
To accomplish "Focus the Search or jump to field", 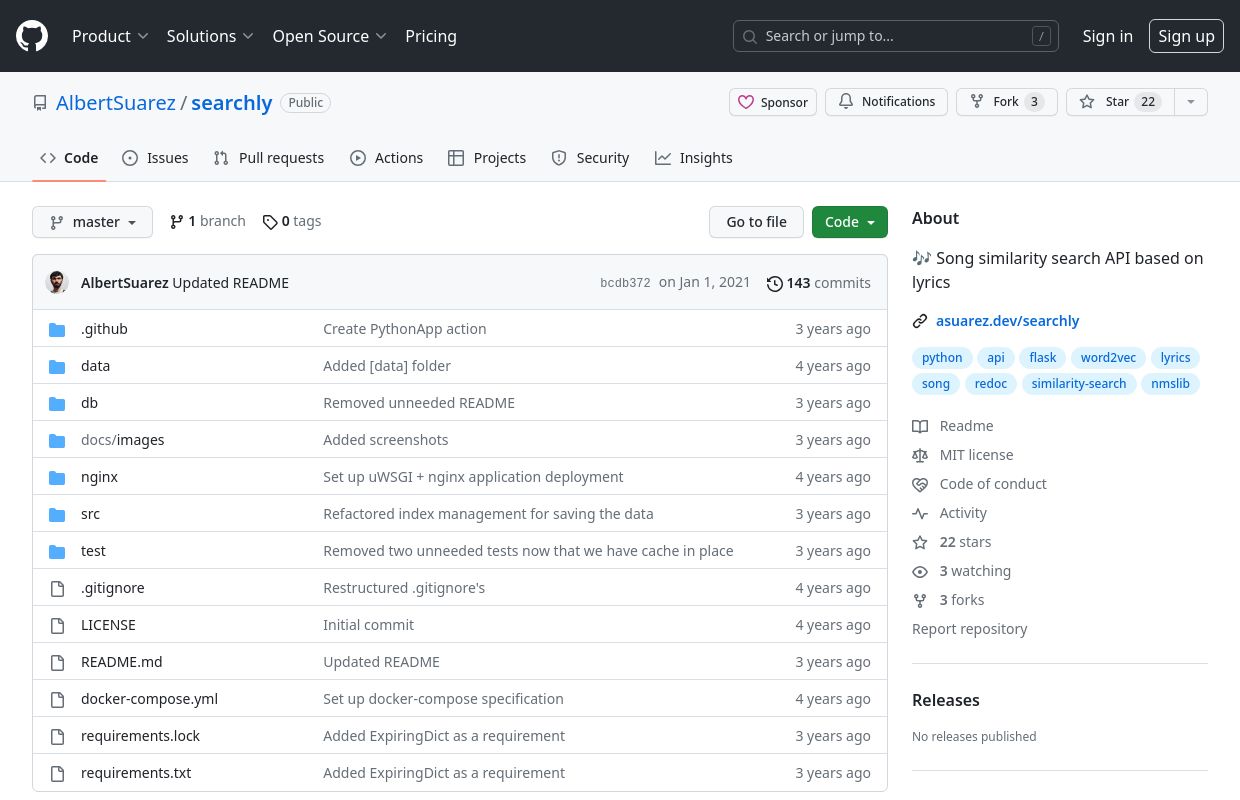I will click(x=896, y=36).
